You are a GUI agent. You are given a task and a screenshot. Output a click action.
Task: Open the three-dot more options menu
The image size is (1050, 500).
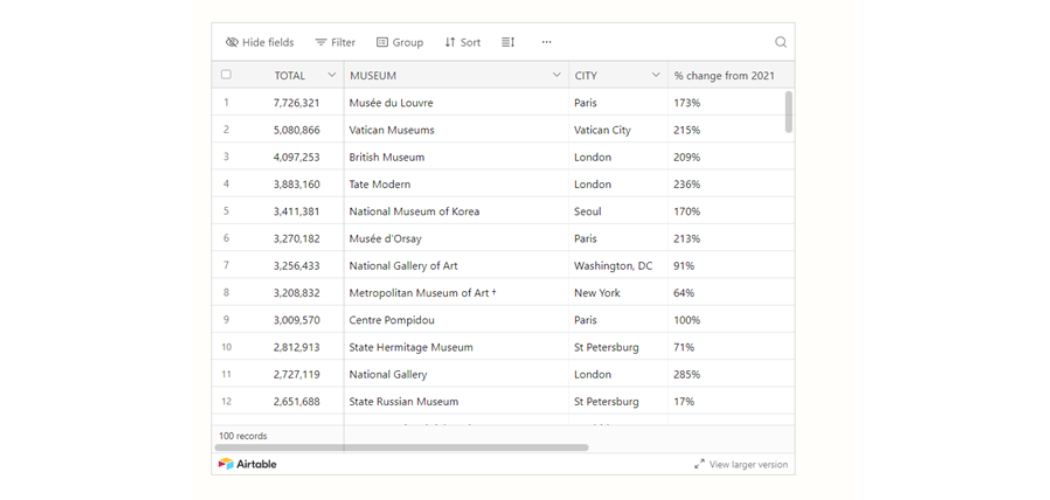coord(546,42)
